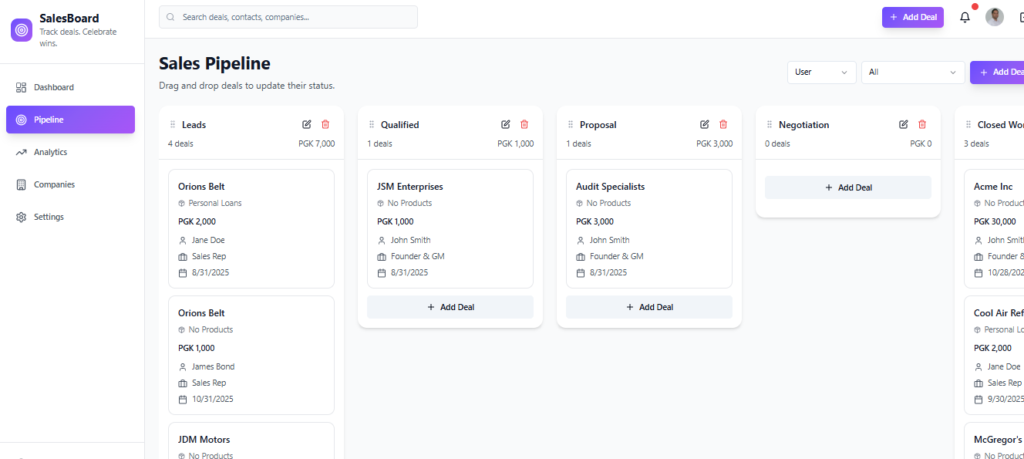This screenshot has width=1024, height=459.
Task: Add a deal under Qualified column
Action: coord(450,307)
